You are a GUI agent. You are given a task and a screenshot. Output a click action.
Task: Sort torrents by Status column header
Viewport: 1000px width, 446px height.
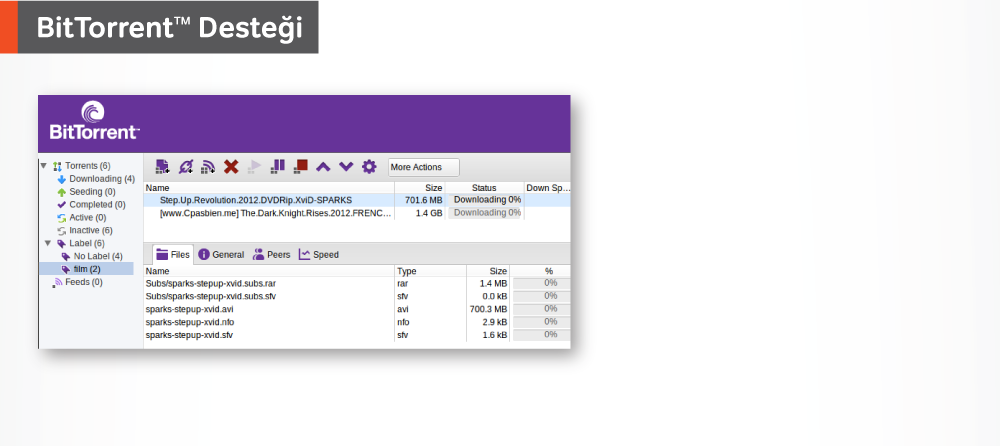[485, 188]
